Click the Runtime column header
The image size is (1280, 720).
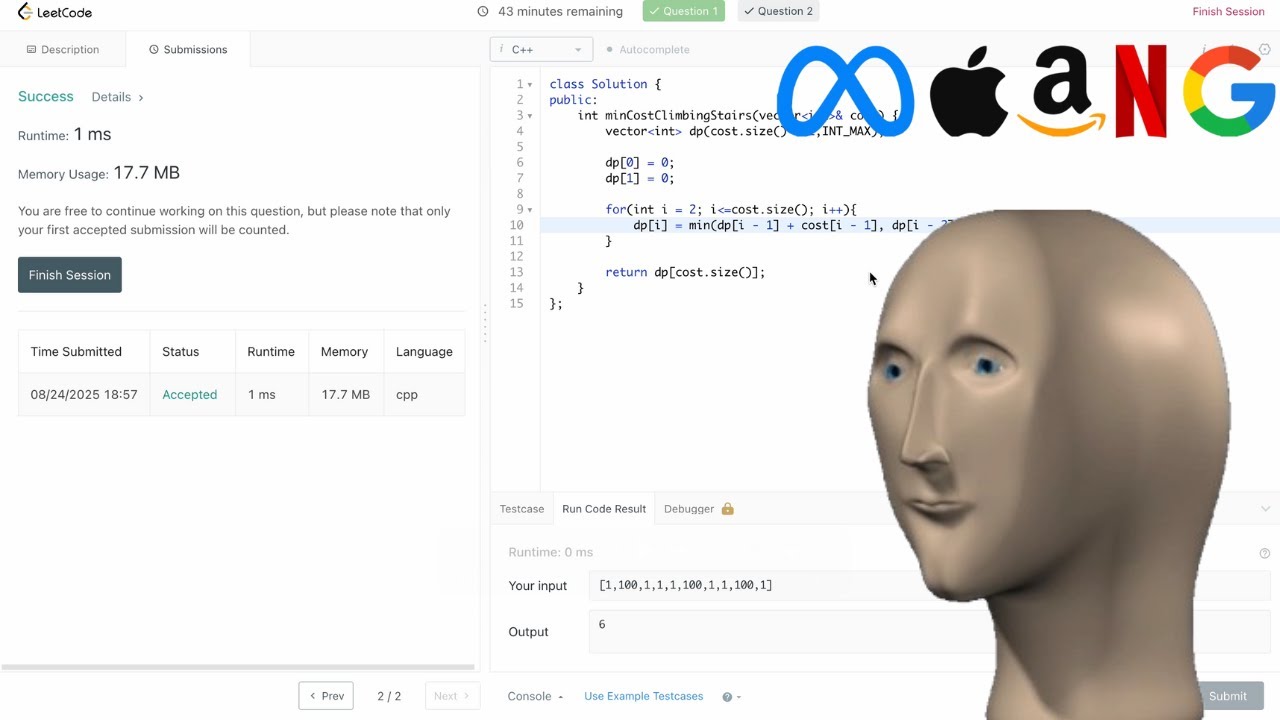click(271, 352)
